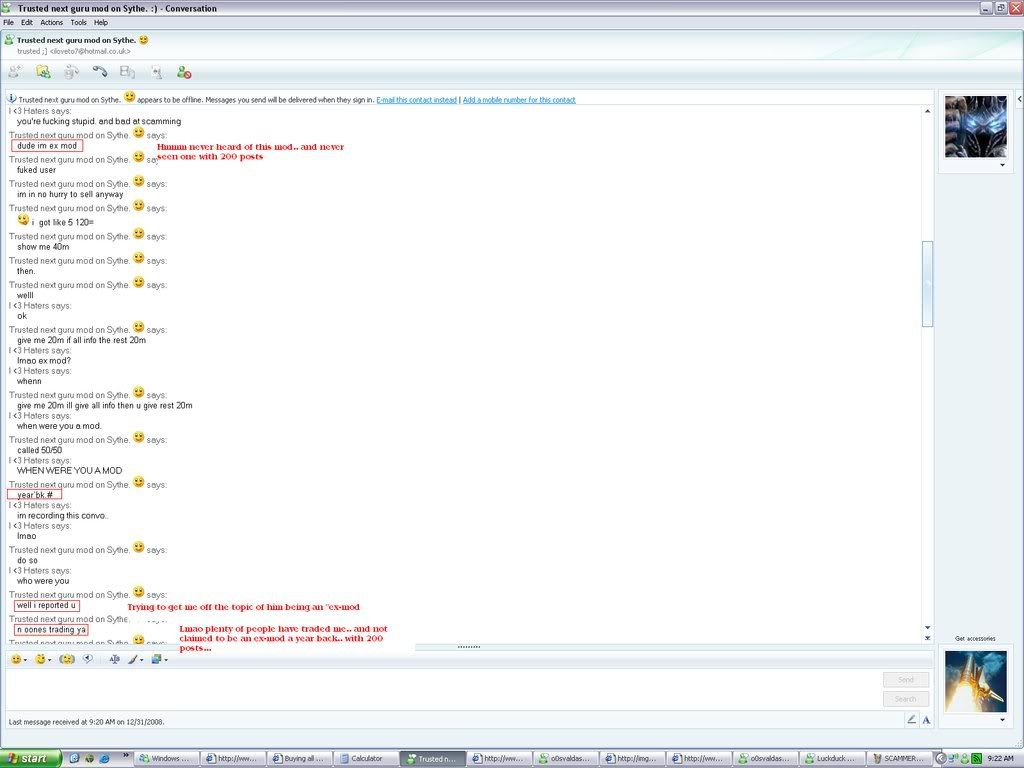The height and width of the screenshot is (768, 1024).
Task: Toggle handwriting mode pen icon
Action: click(912, 720)
